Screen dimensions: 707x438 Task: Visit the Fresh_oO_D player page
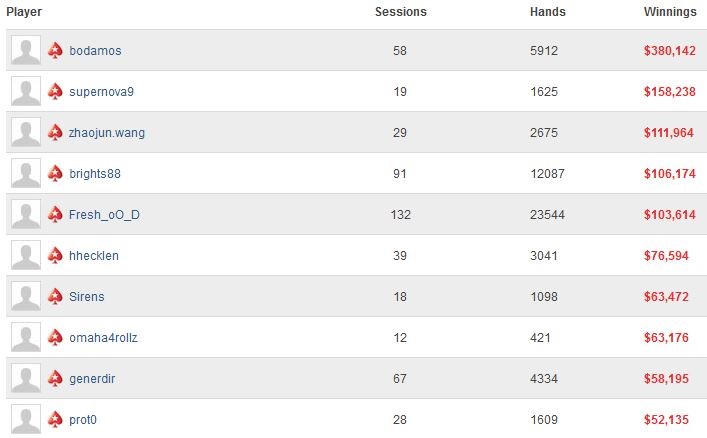tap(104, 215)
